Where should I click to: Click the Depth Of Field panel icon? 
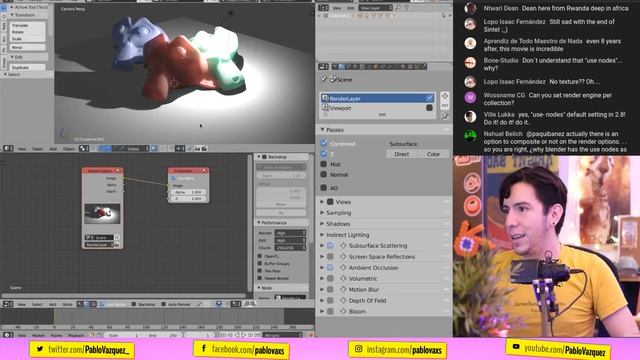tap(343, 300)
